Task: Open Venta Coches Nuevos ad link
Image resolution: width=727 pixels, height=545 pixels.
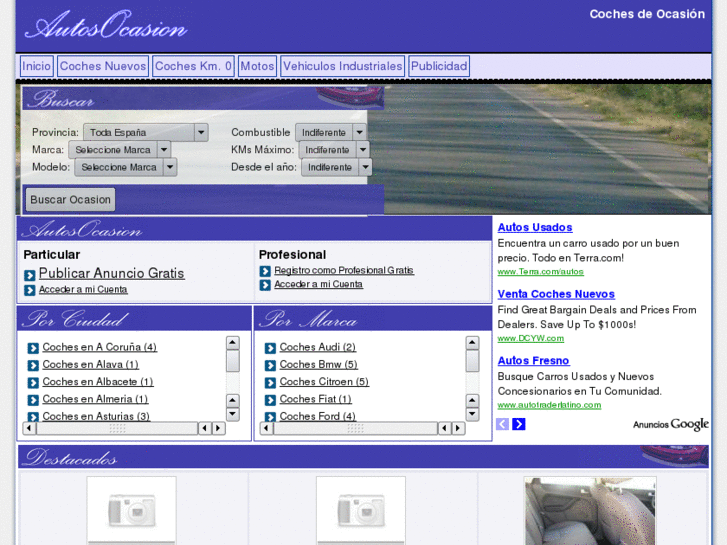Action: [x=556, y=294]
